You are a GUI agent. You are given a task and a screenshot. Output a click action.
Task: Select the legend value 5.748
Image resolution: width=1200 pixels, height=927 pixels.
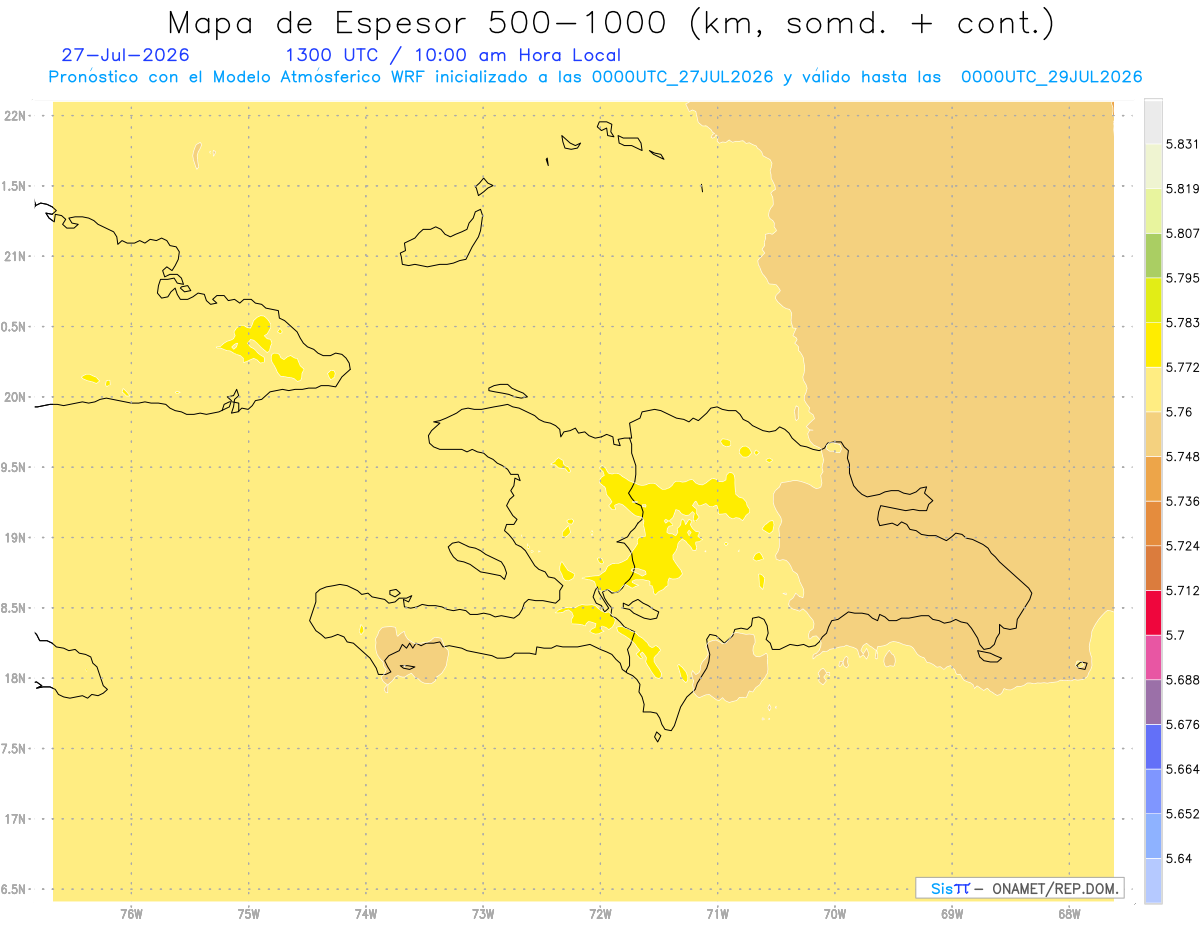click(1182, 456)
